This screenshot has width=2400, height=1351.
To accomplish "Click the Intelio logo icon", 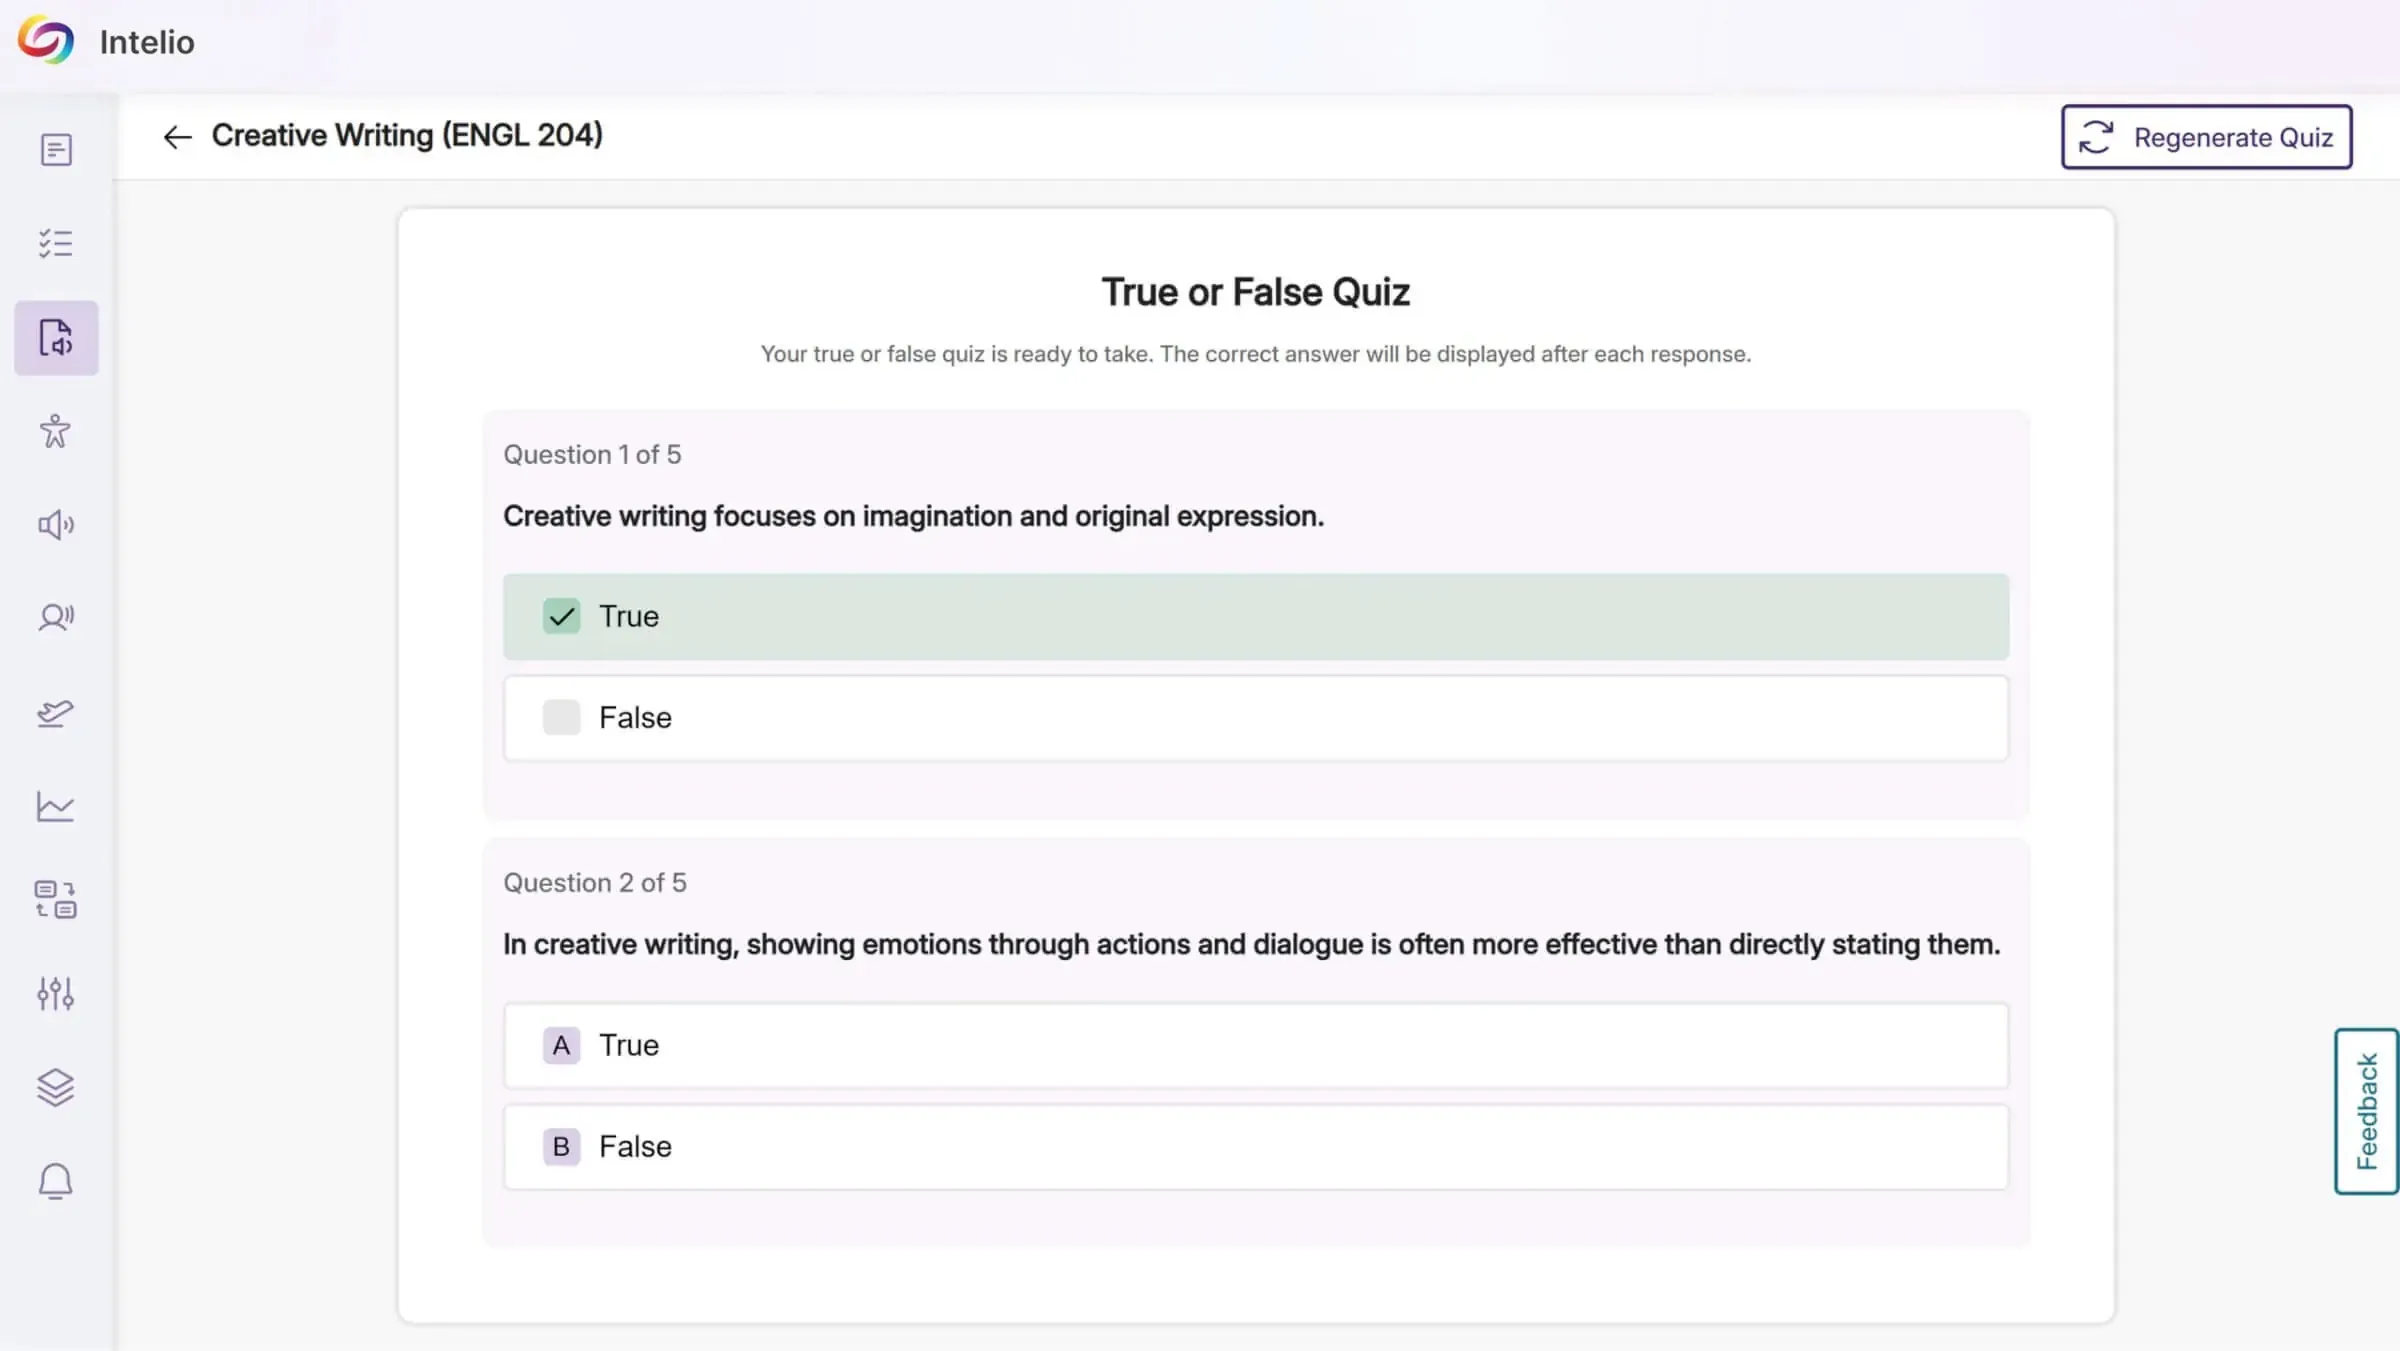I will tap(46, 41).
